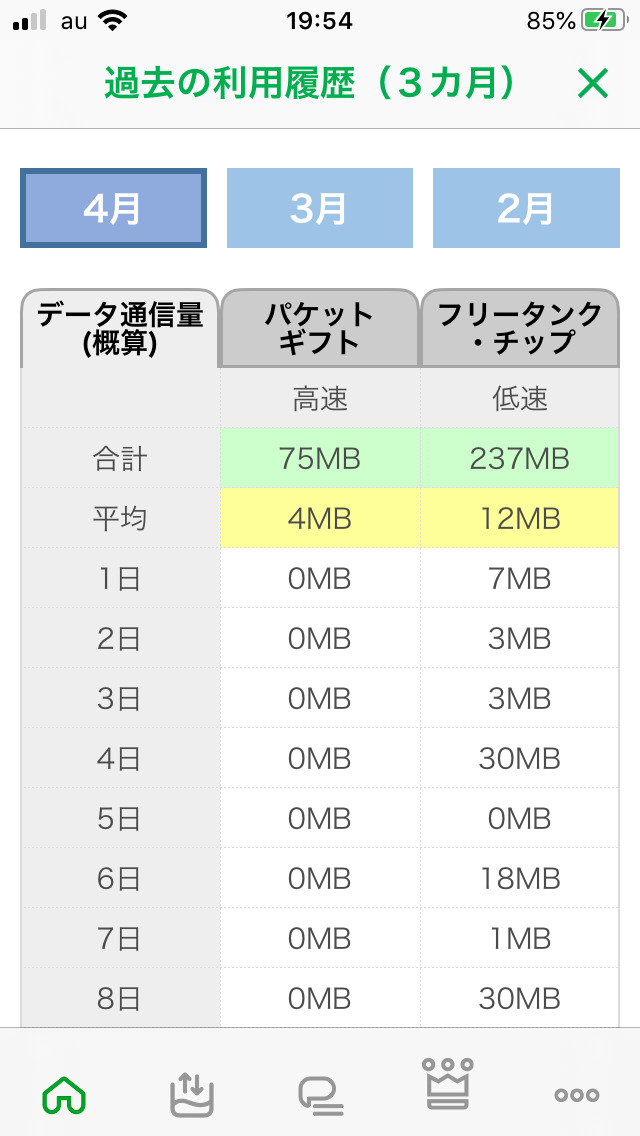This screenshot has height=1136, width=640.
Task: Tap the green home icon
Action: pos(64,1095)
